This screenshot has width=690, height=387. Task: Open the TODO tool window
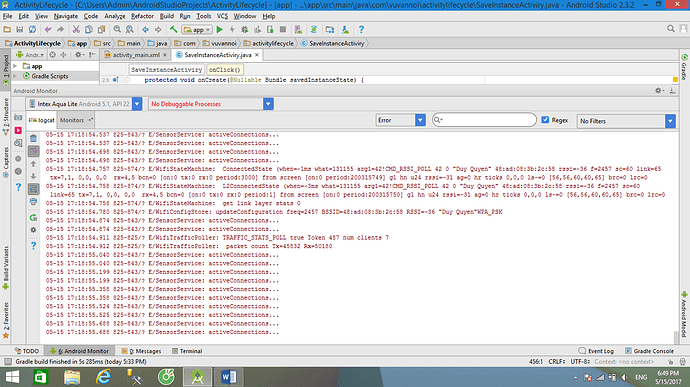27,351
